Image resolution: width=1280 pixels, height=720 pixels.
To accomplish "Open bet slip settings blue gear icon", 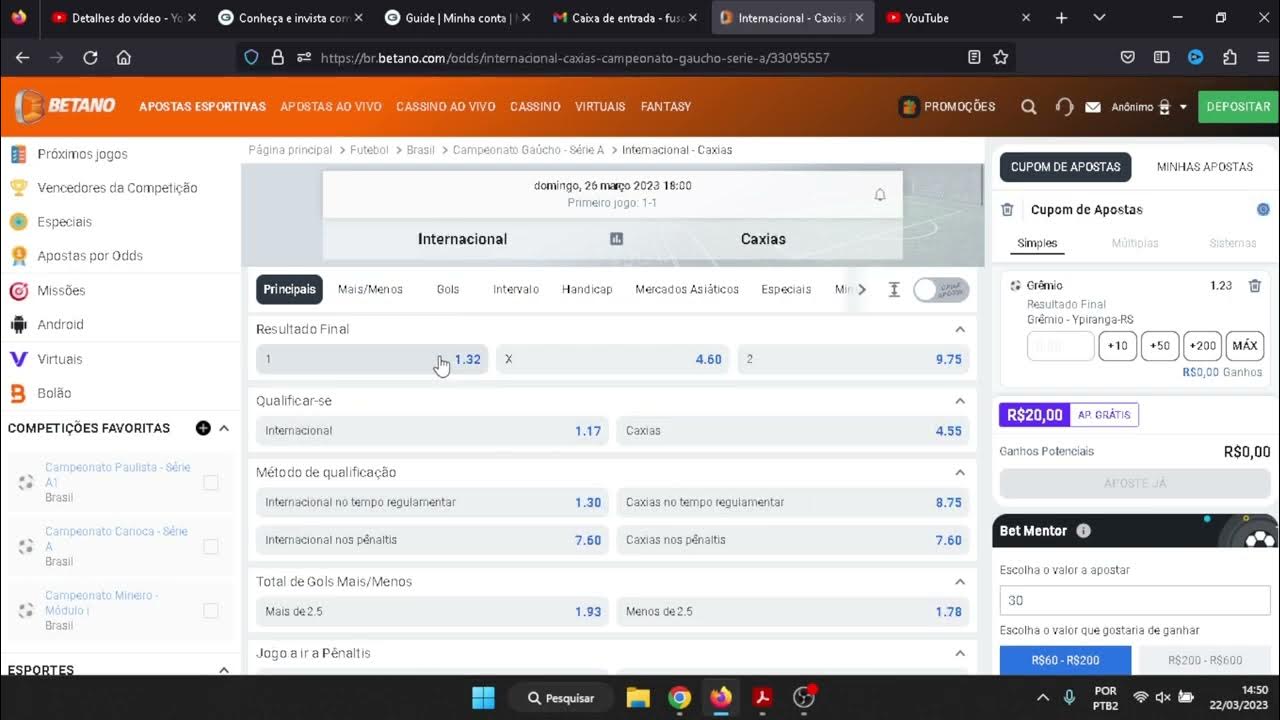I will pyautogui.click(x=1263, y=210).
